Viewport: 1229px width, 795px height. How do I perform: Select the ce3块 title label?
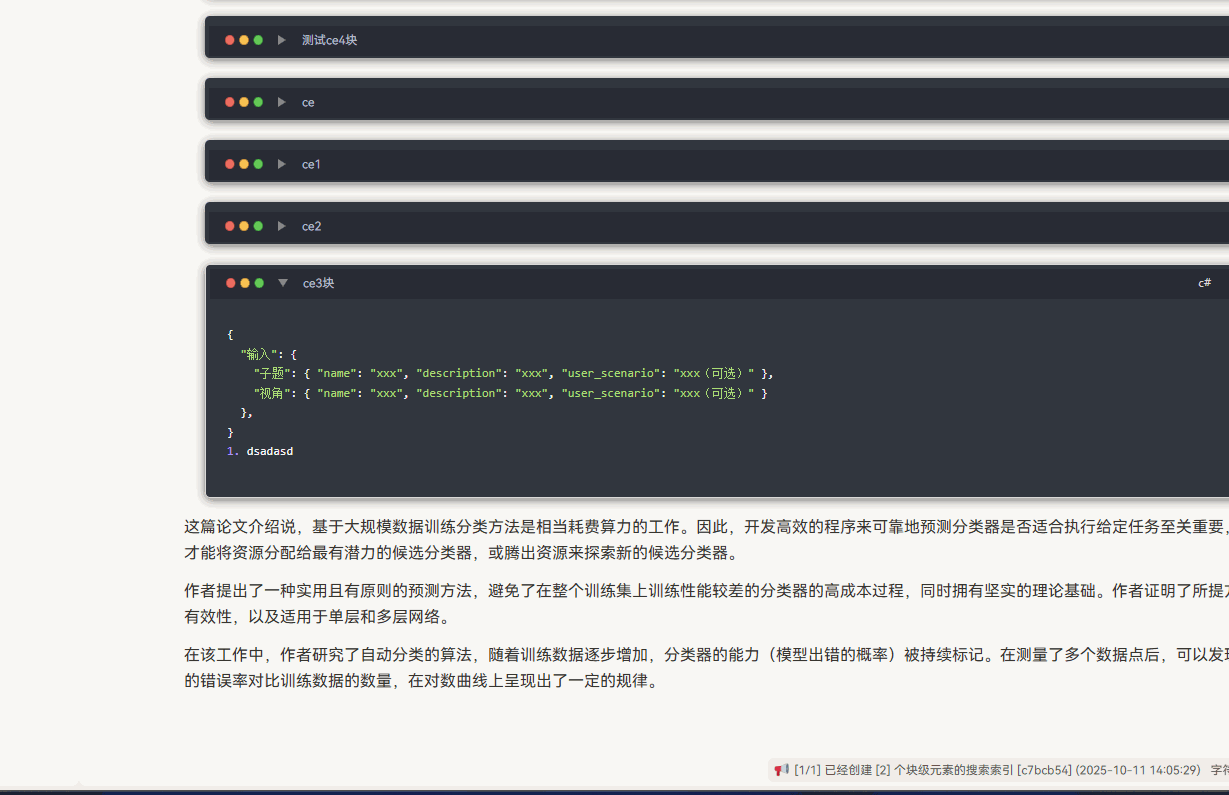pos(318,283)
